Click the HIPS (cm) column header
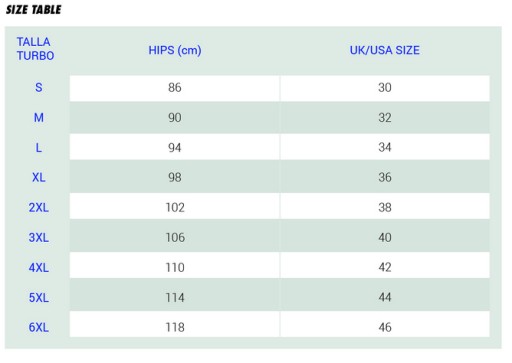Screen dimensions: 512x363 175,50
